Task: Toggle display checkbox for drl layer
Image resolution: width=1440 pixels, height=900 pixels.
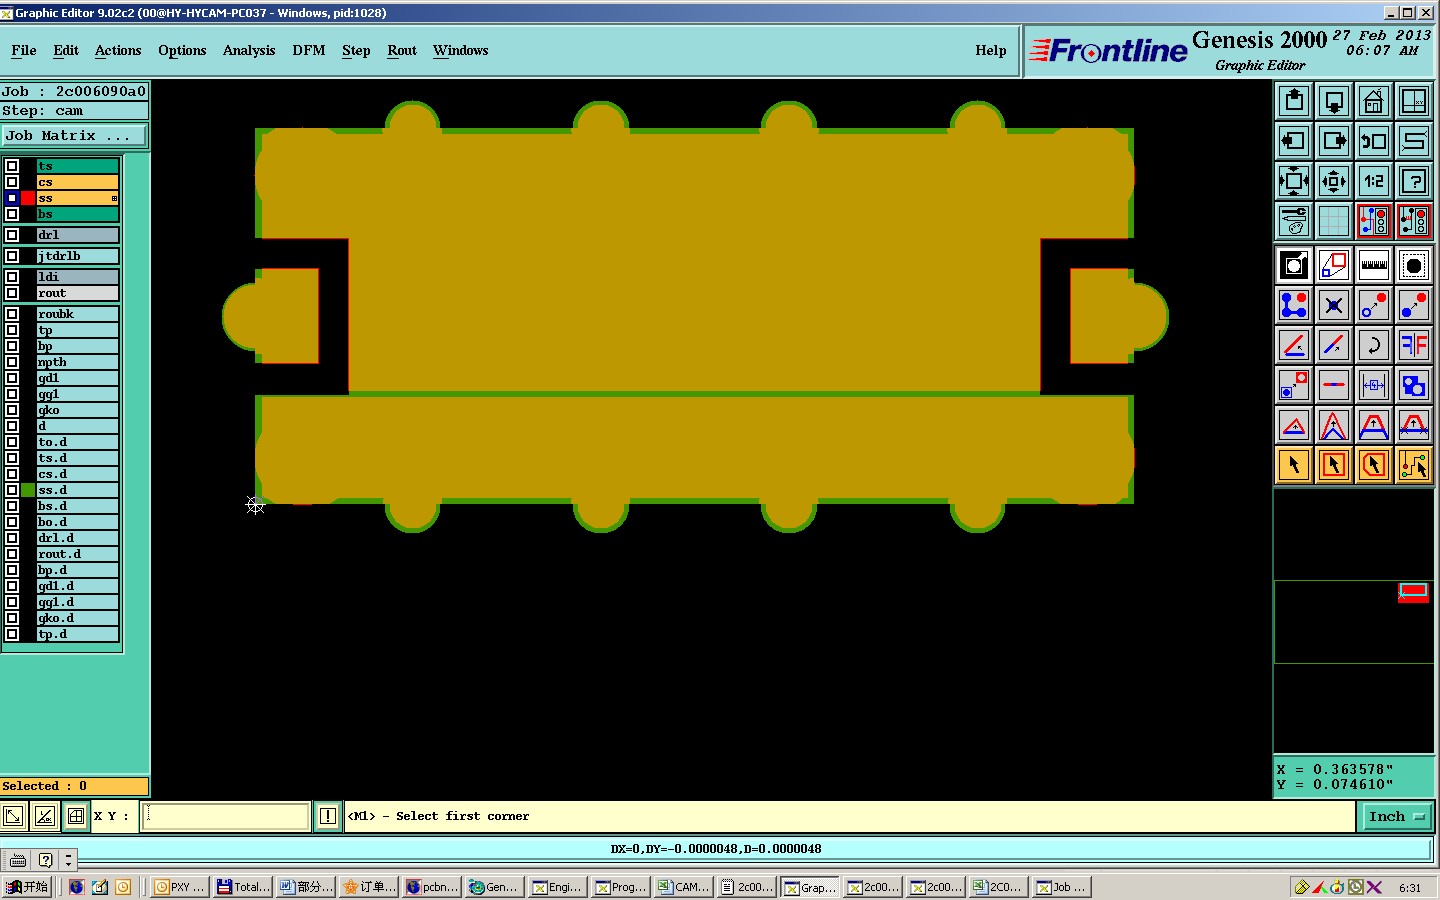Action: (12, 235)
